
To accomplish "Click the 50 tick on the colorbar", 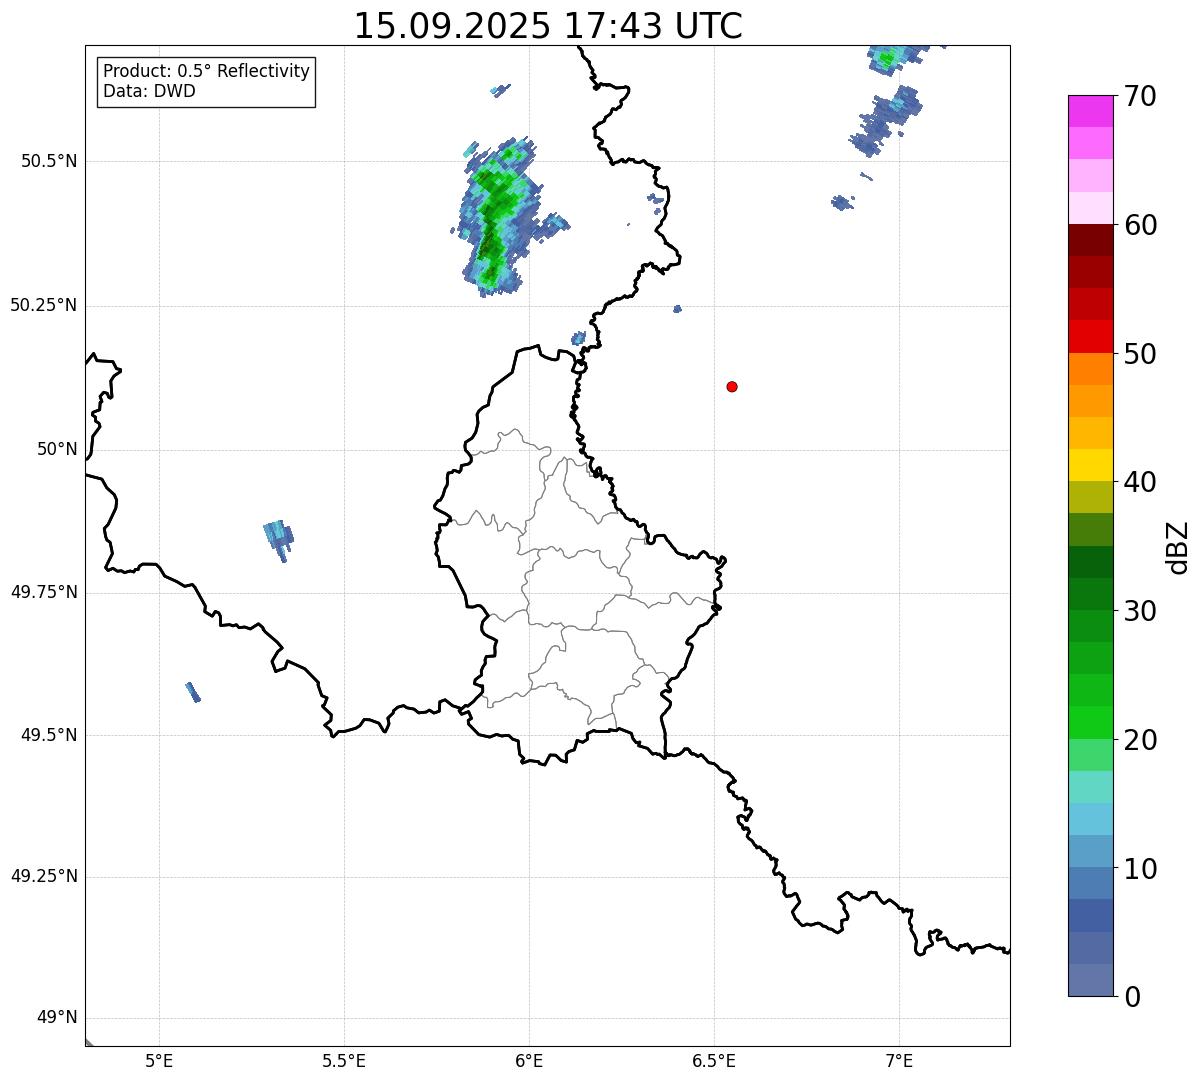I will pyautogui.click(x=1140, y=354).
